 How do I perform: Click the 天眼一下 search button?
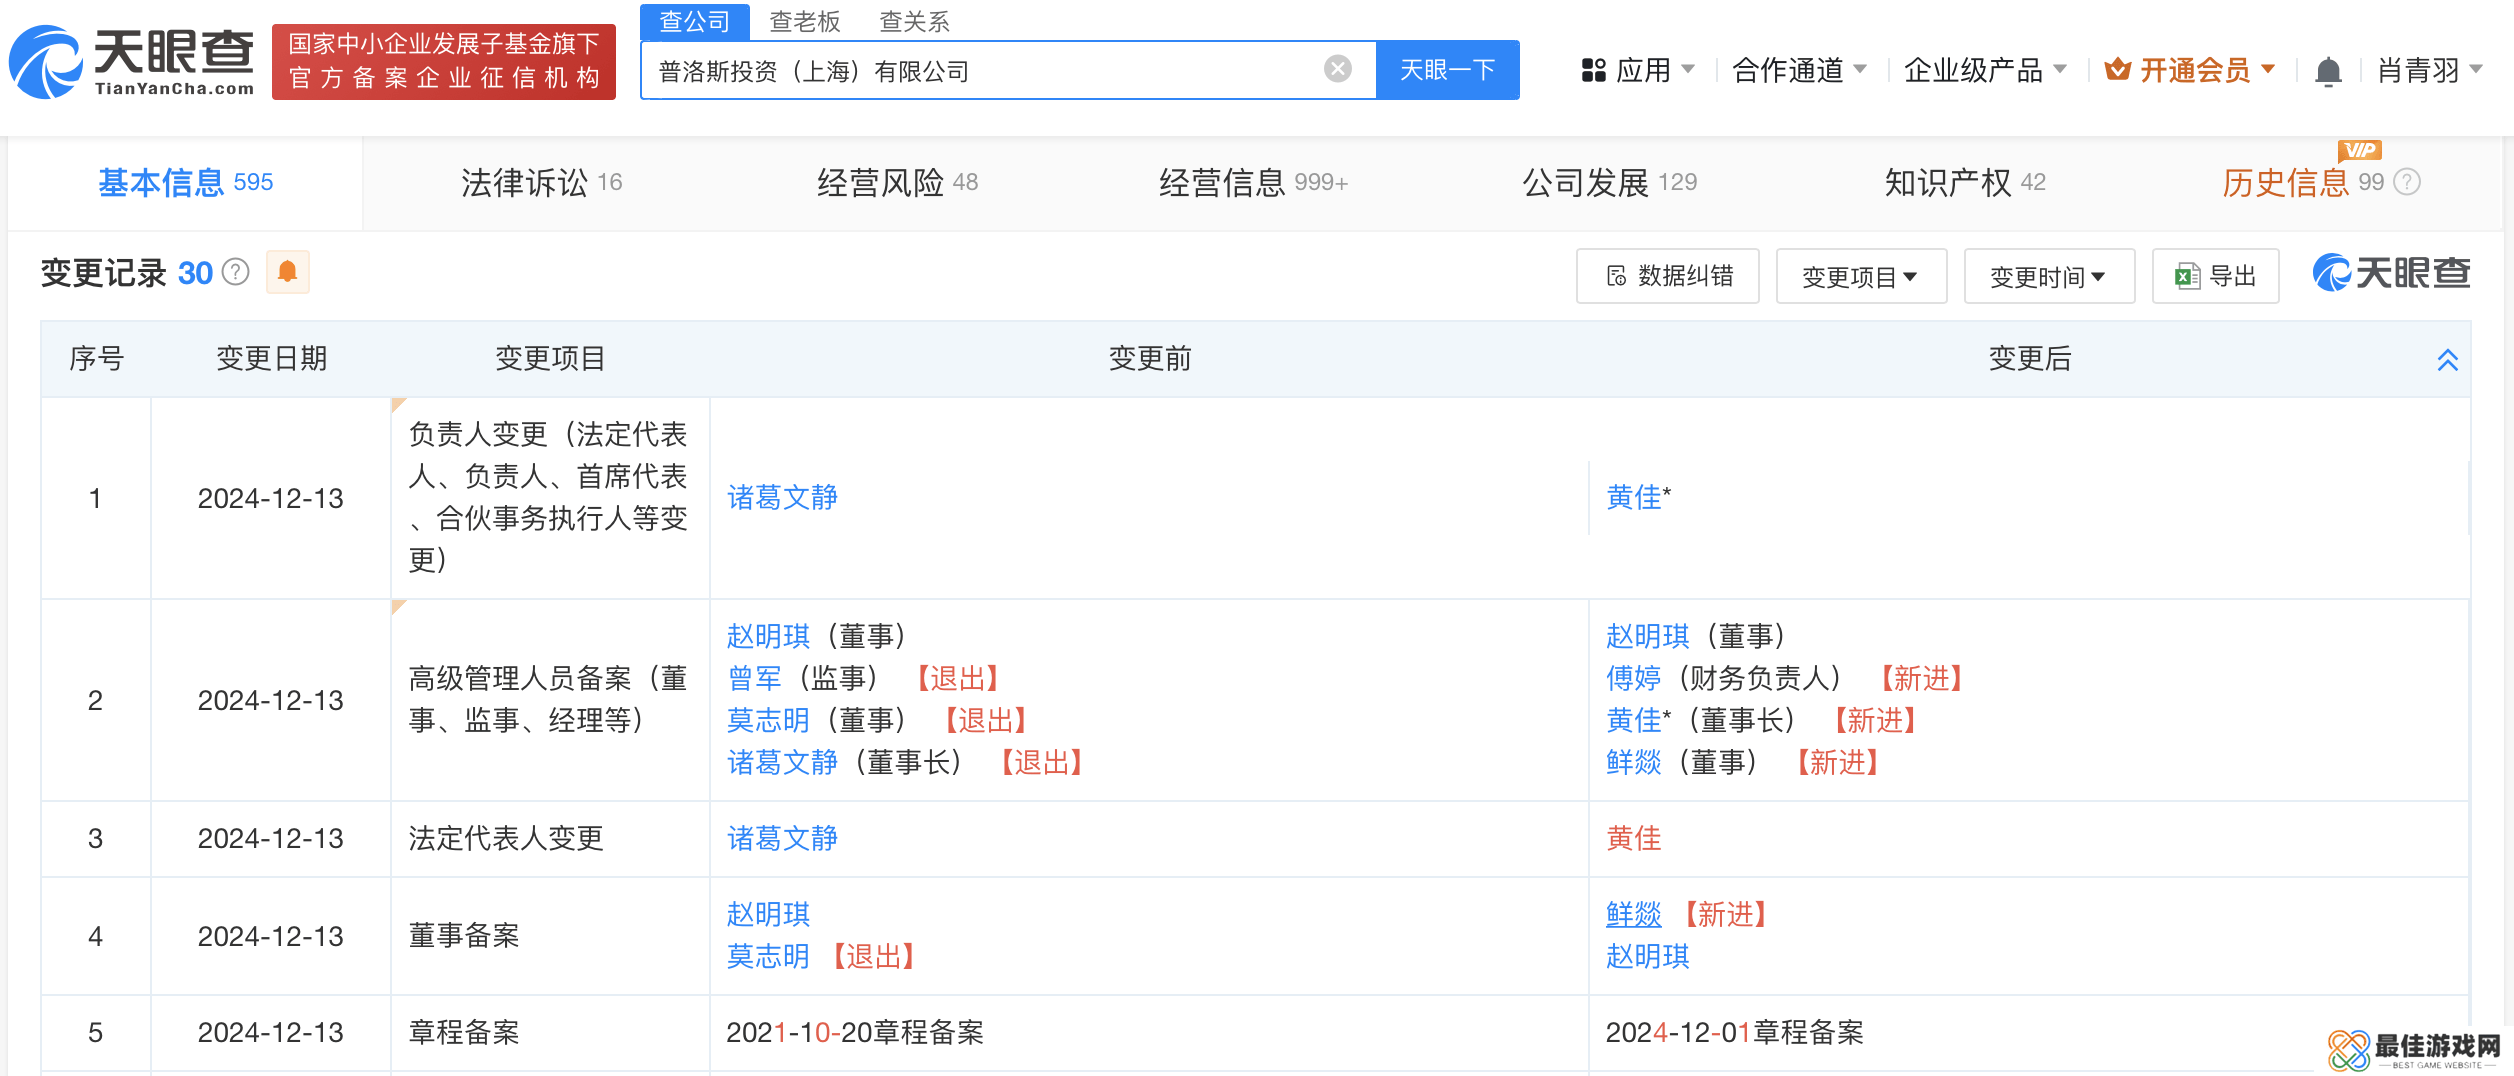[1447, 70]
